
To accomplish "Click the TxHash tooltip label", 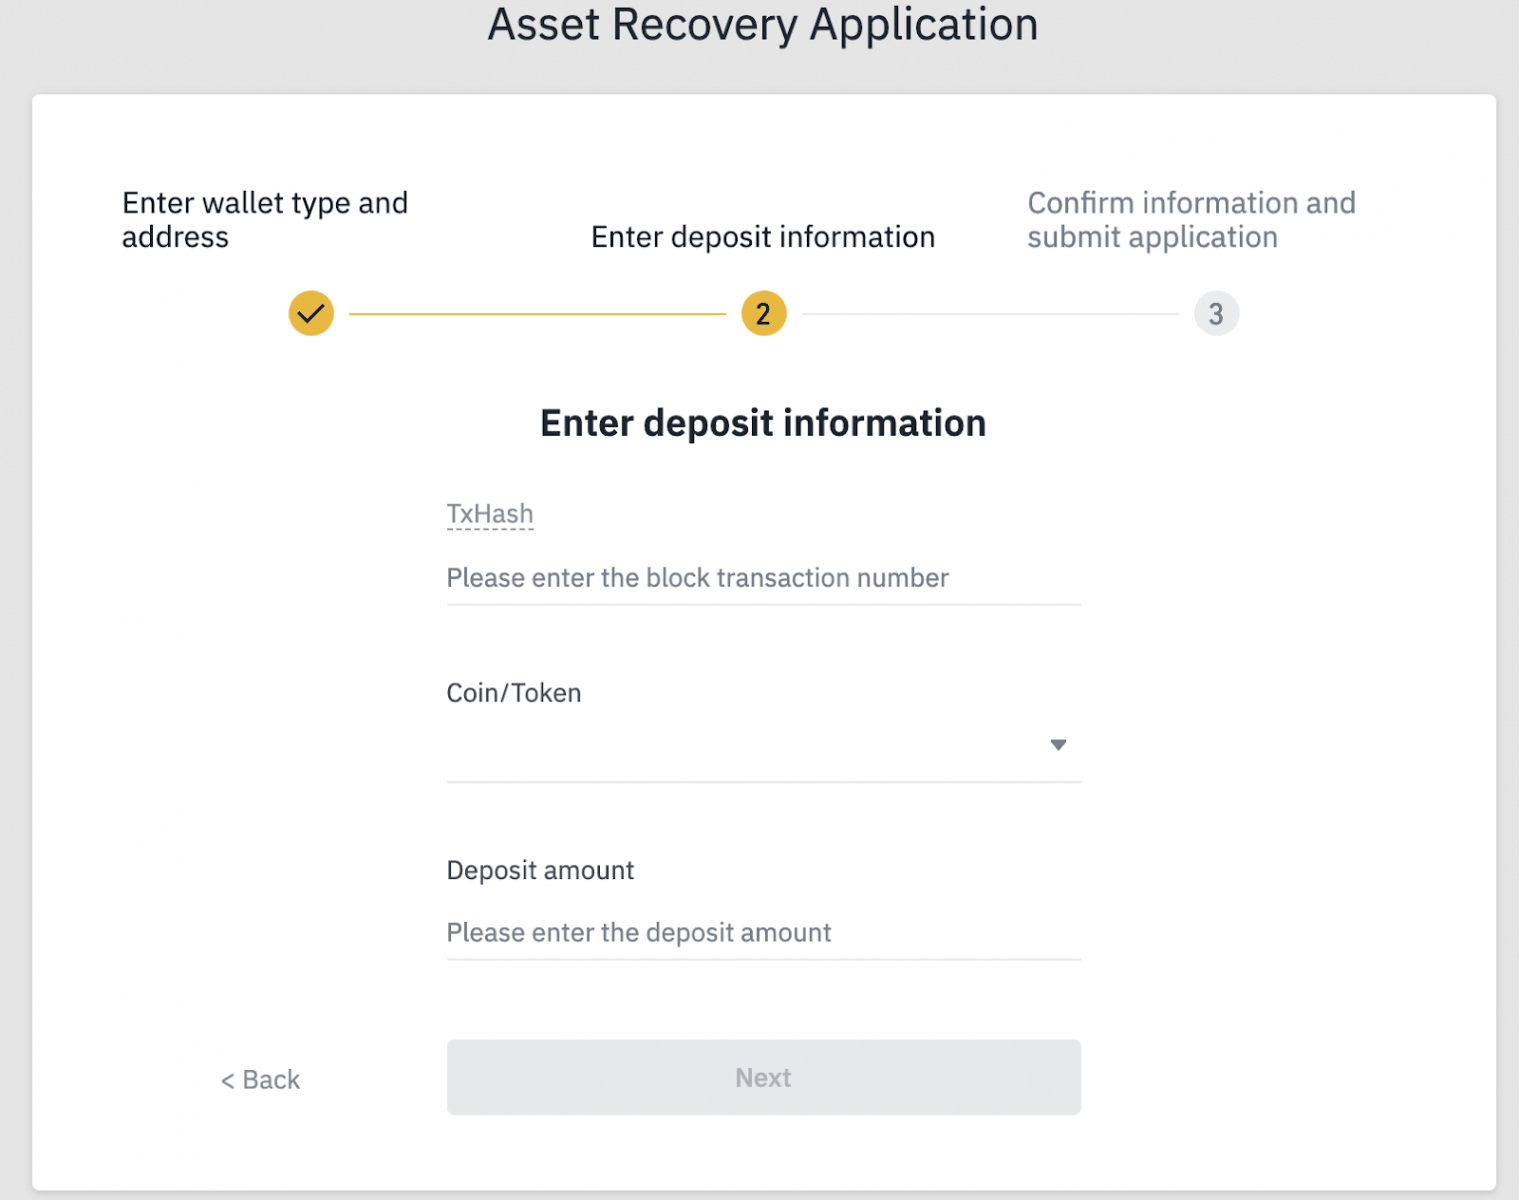I will (489, 513).
